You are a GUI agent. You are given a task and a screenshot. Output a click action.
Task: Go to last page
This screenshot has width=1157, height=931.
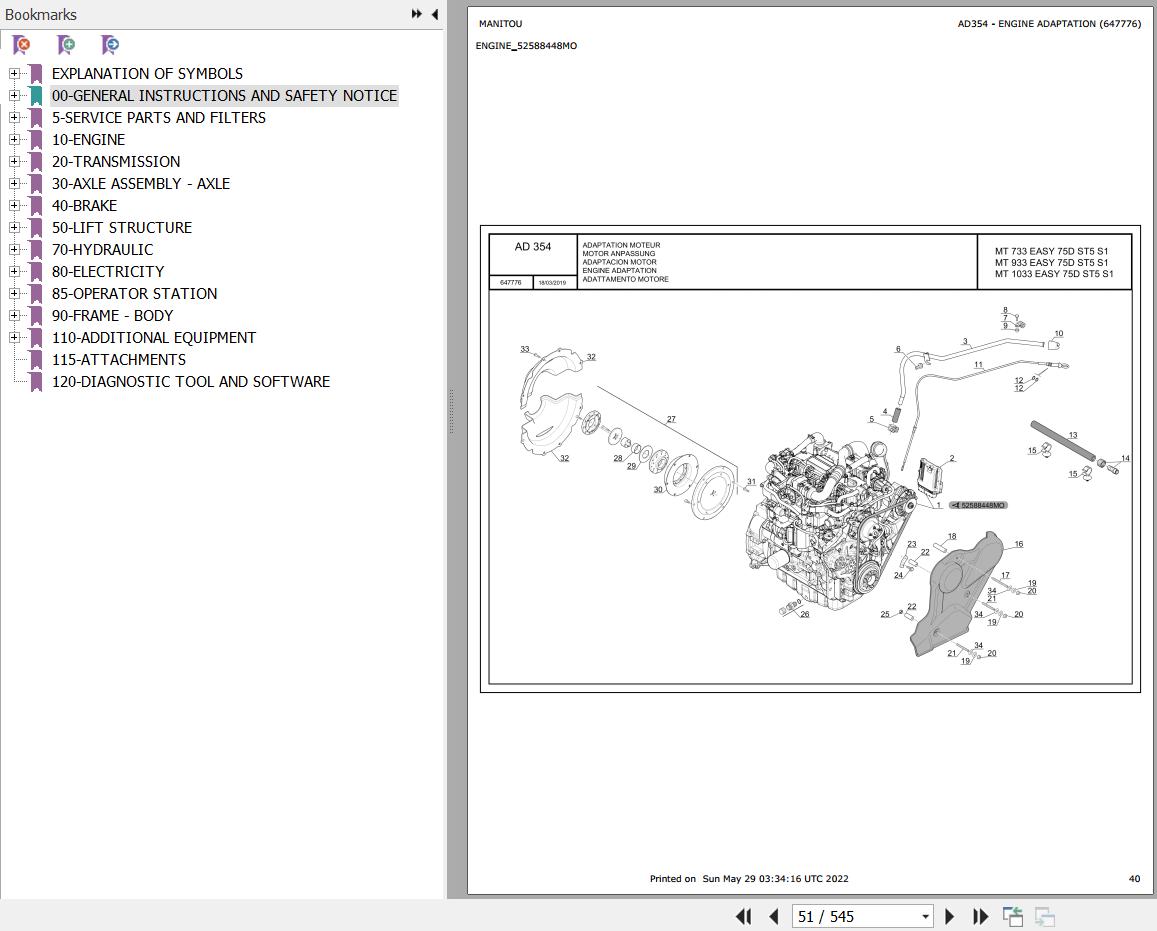[980, 916]
